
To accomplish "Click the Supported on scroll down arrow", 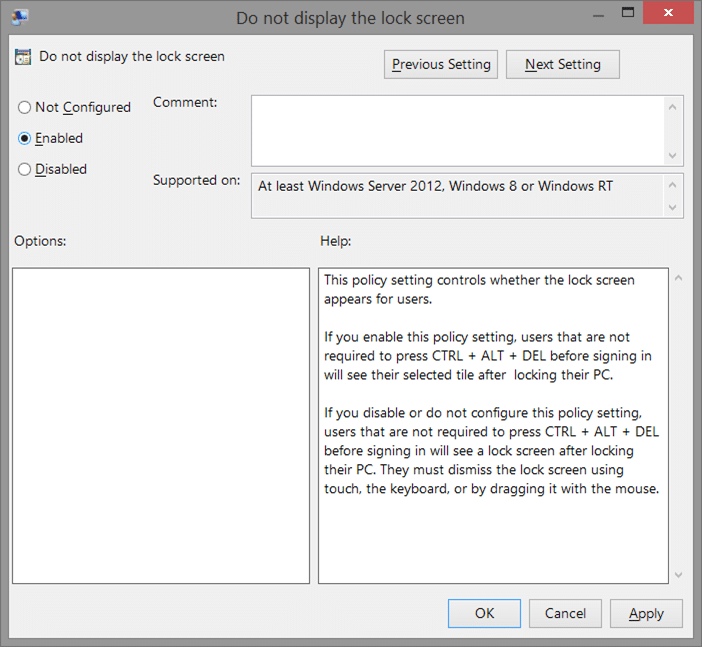I will [672, 207].
